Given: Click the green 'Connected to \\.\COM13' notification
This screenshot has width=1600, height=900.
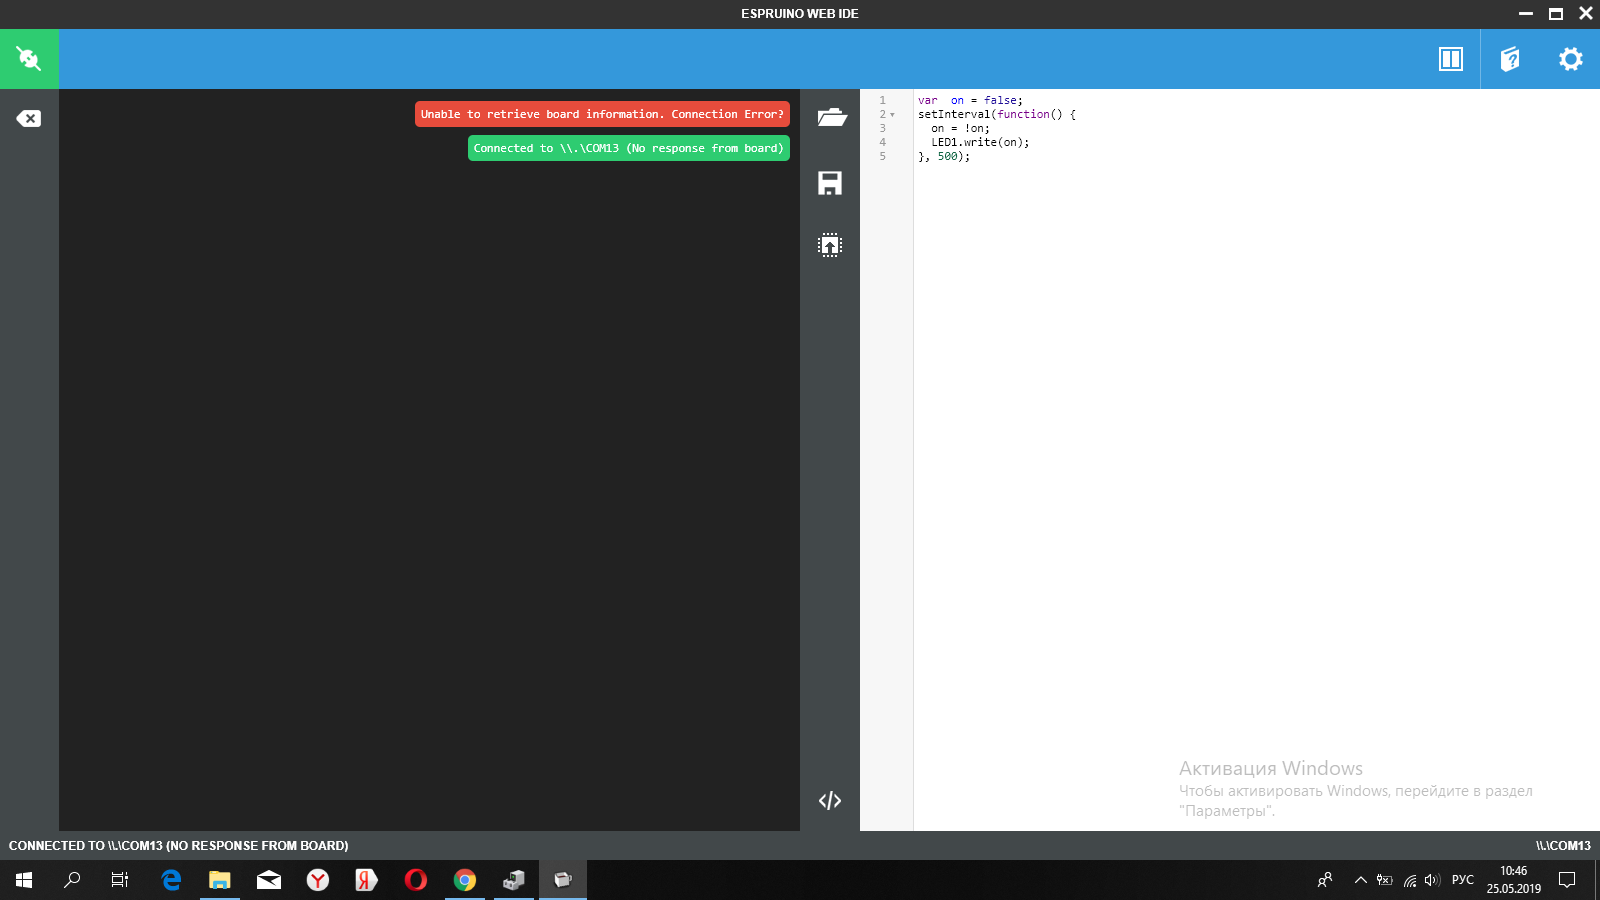Looking at the screenshot, I should tap(628, 148).
